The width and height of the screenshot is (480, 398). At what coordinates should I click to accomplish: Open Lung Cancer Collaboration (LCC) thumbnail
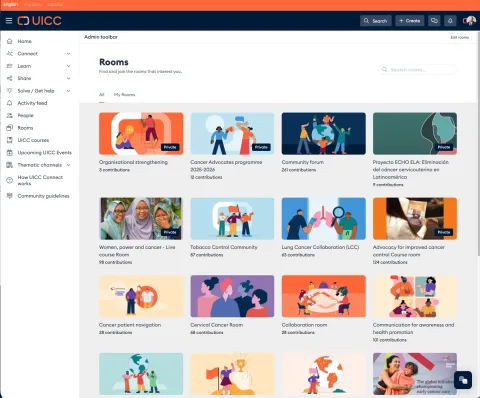click(324, 219)
